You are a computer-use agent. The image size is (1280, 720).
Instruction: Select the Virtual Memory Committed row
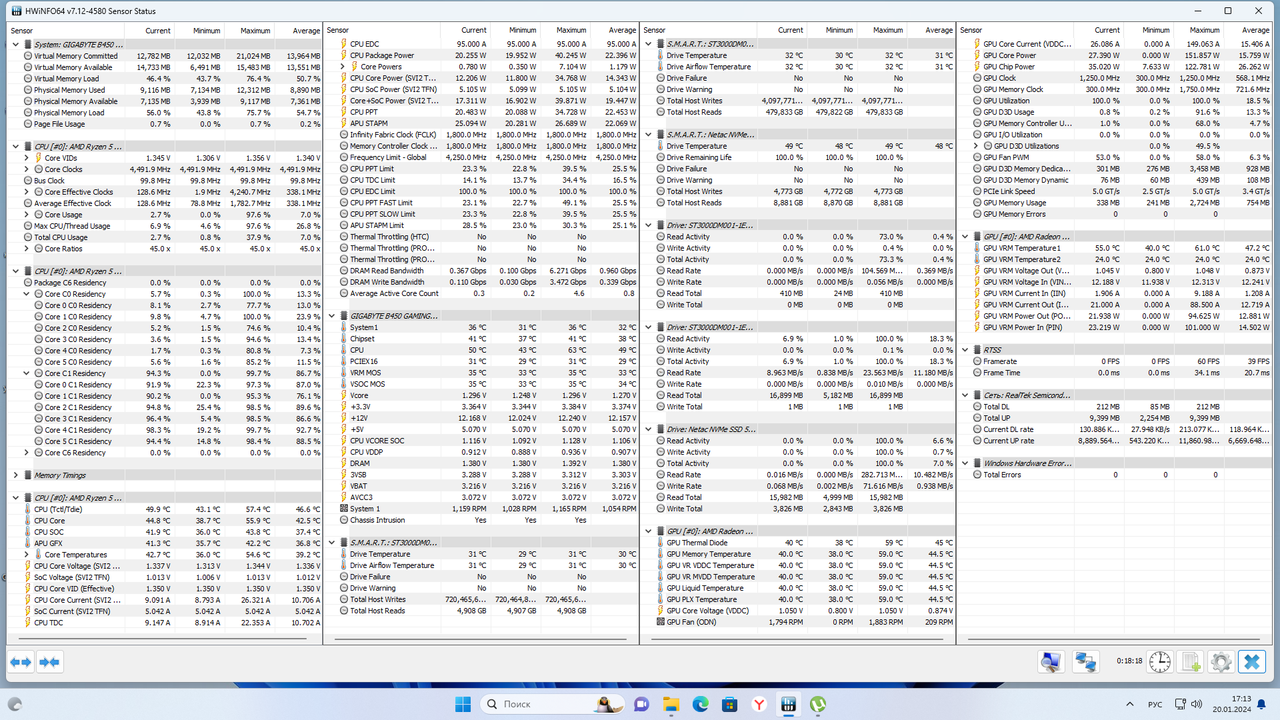point(165,56)
